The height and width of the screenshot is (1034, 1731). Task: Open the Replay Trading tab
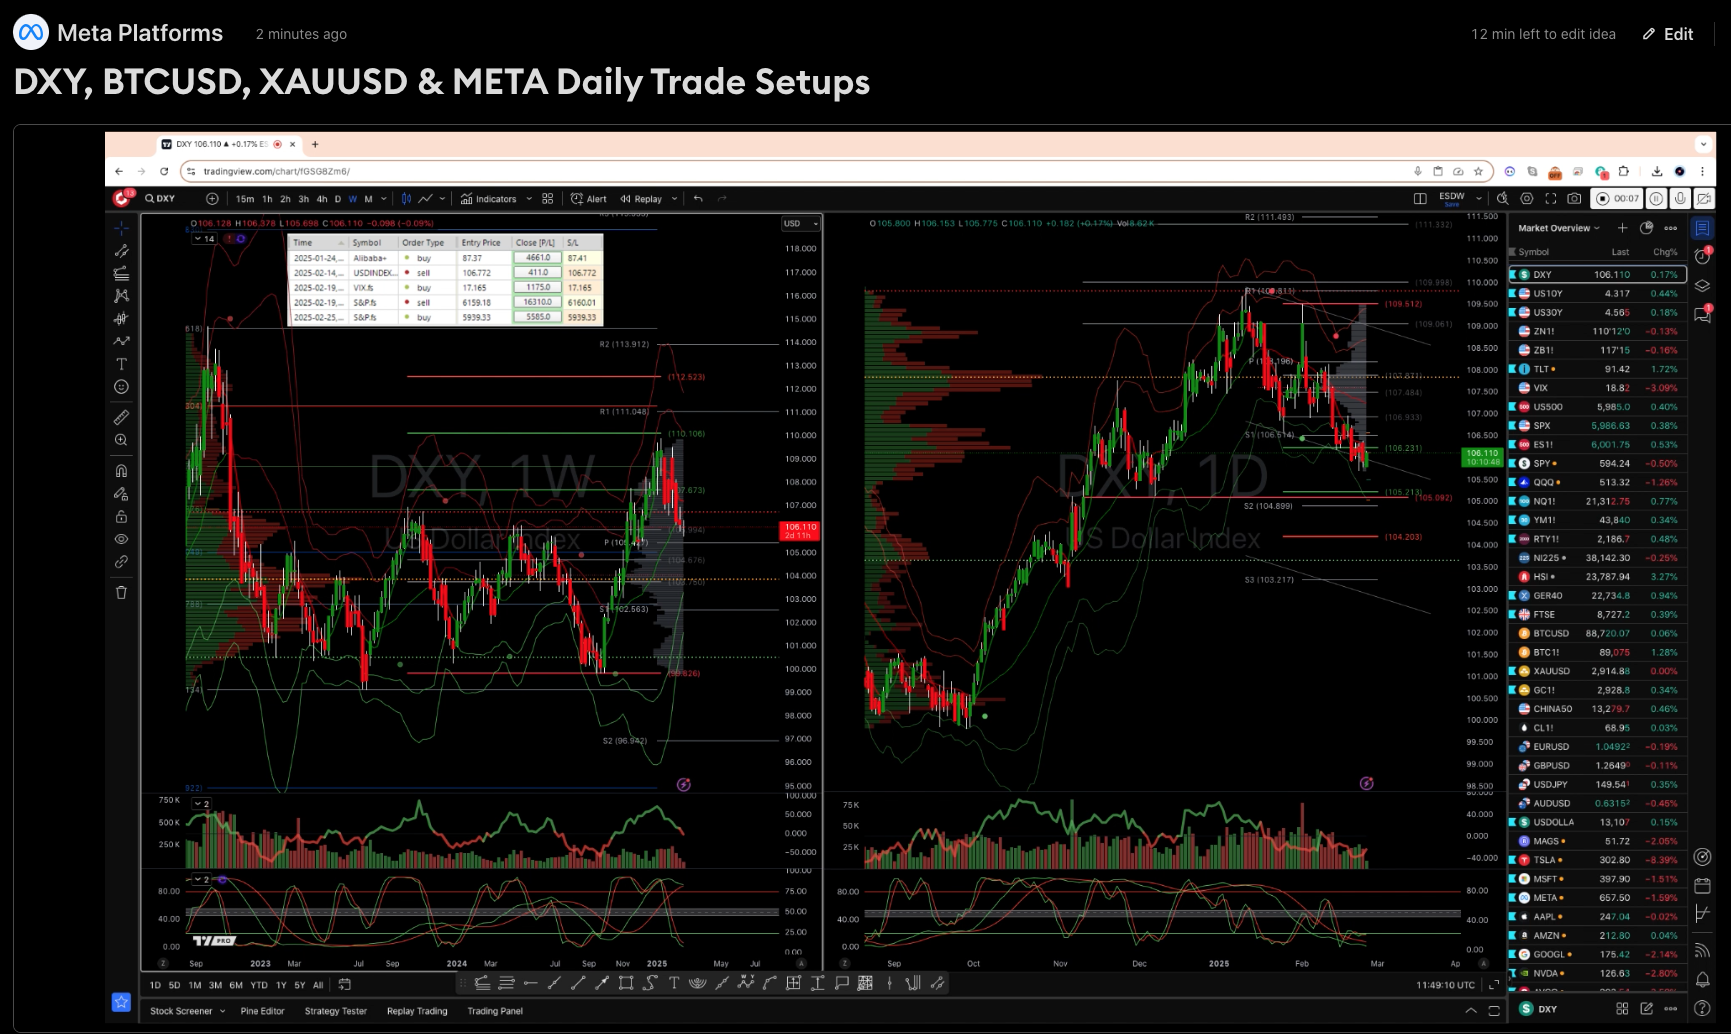417,1011
